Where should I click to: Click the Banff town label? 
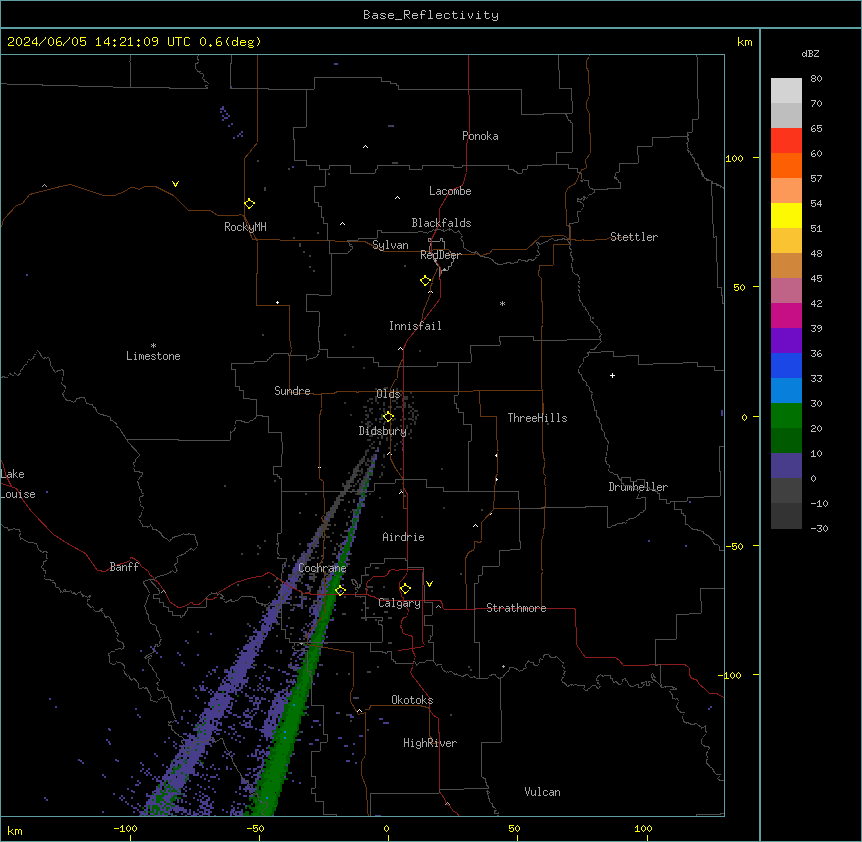(124, 567)
